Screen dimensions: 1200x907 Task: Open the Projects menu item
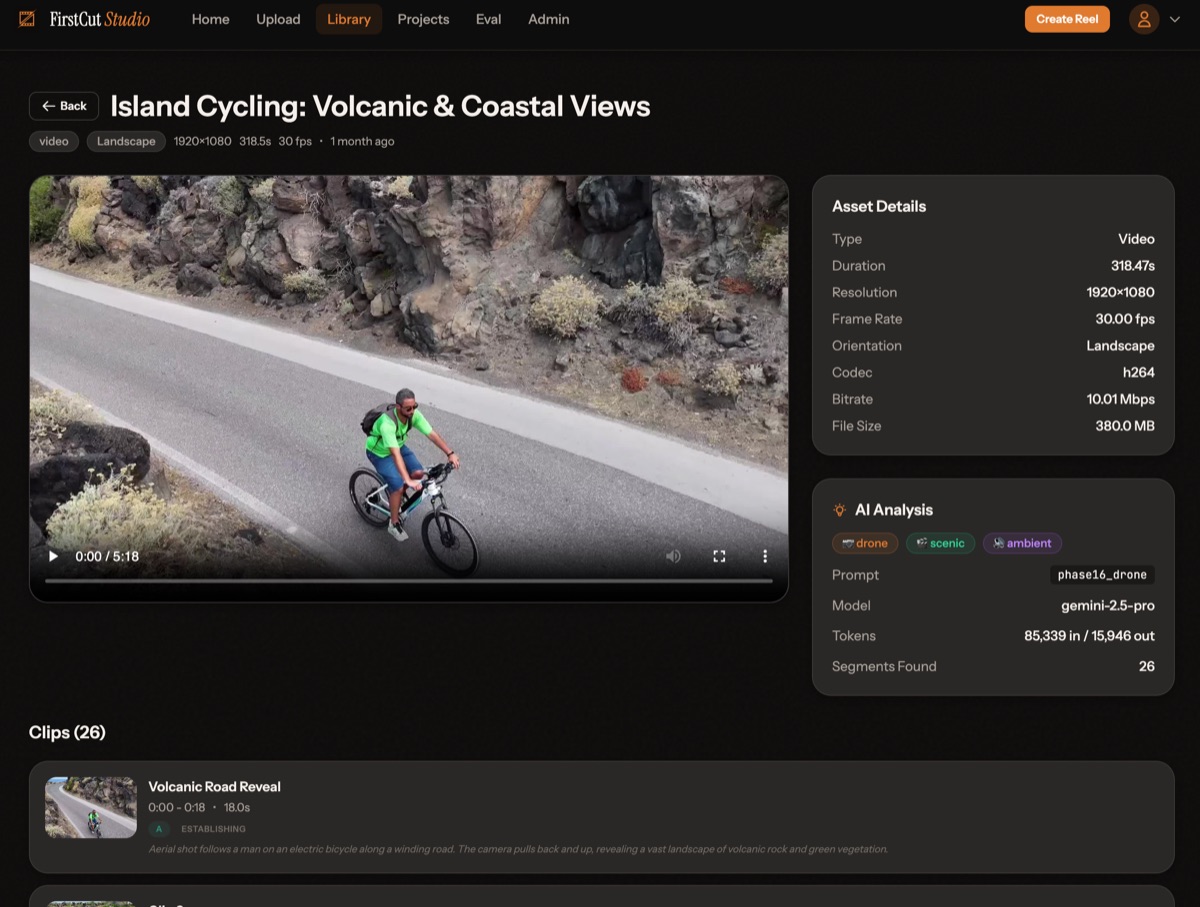pyautogui.click(x=423, y=19)
